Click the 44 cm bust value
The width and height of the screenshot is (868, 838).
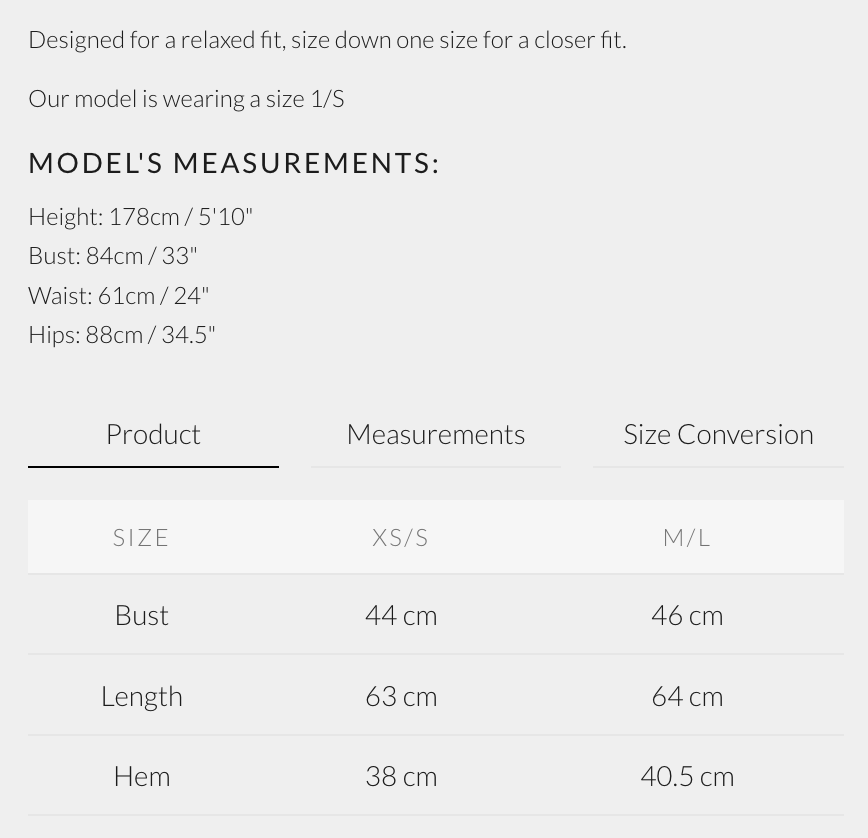point(400,615)
